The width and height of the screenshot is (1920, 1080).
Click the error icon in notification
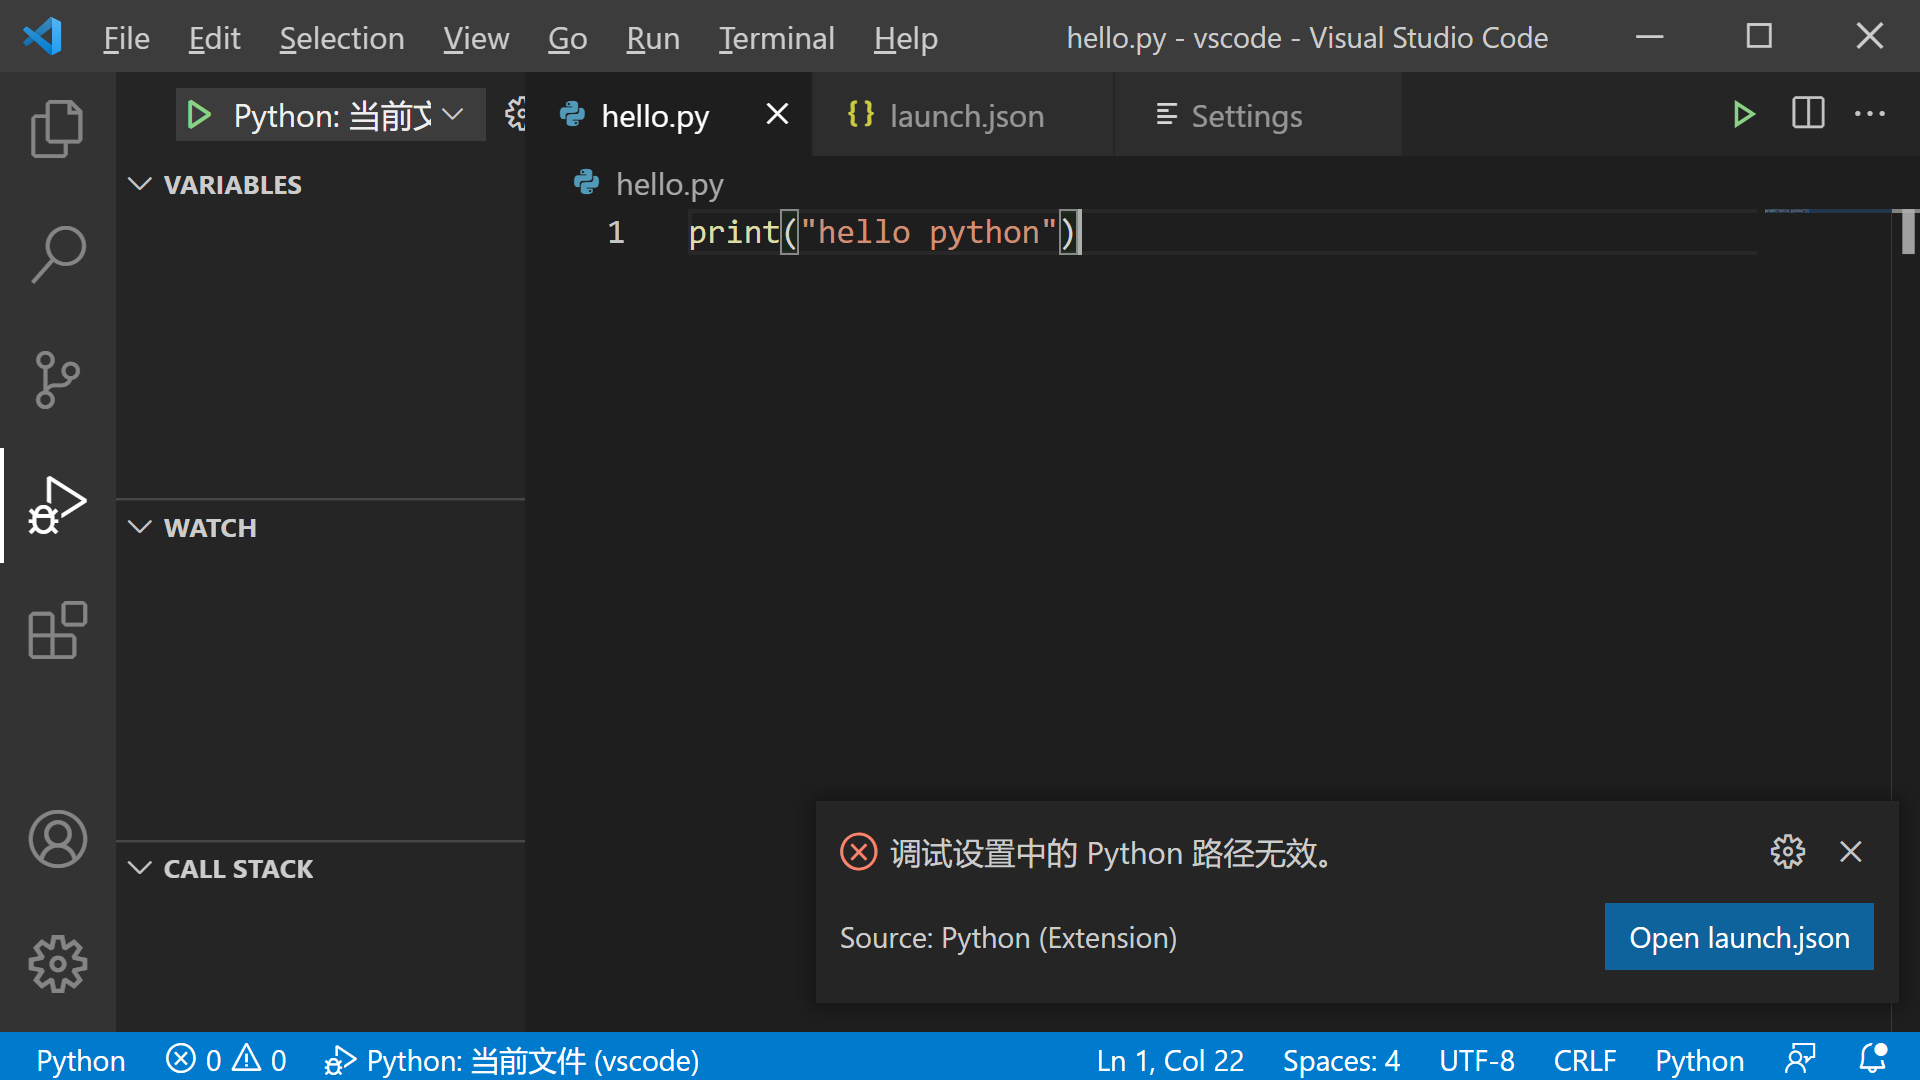click(858, 852)
